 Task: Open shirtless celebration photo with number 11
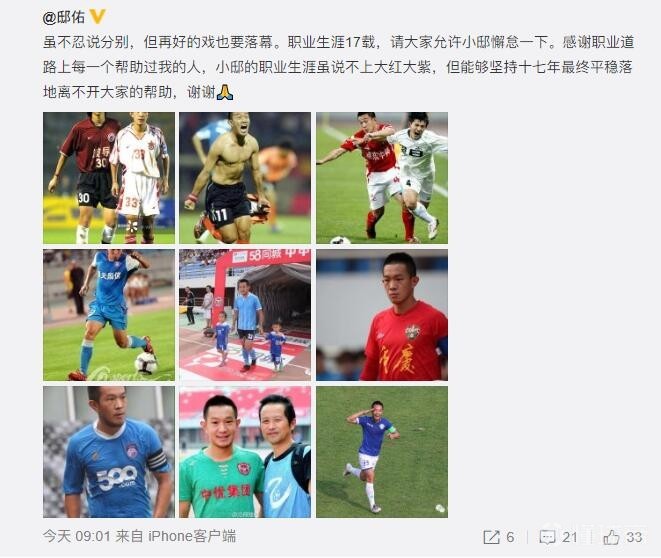click(x=245, y=178)
